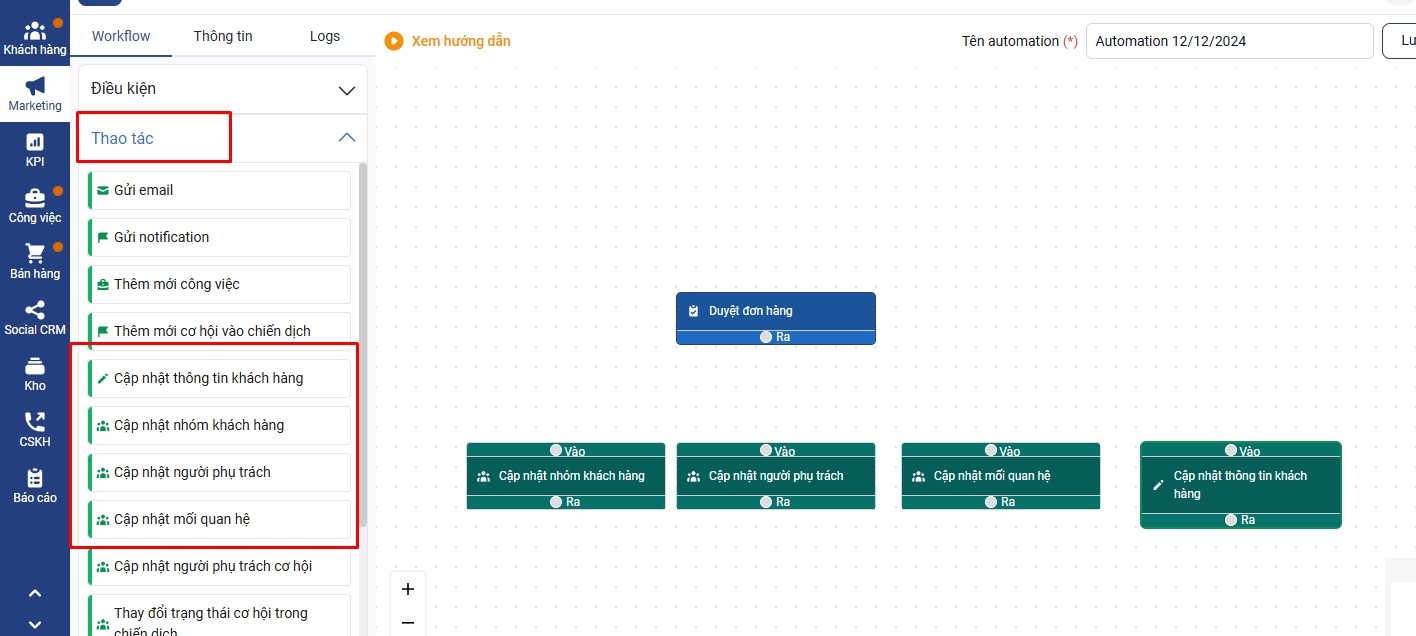Select the Gửi email action

pos(219,190)
